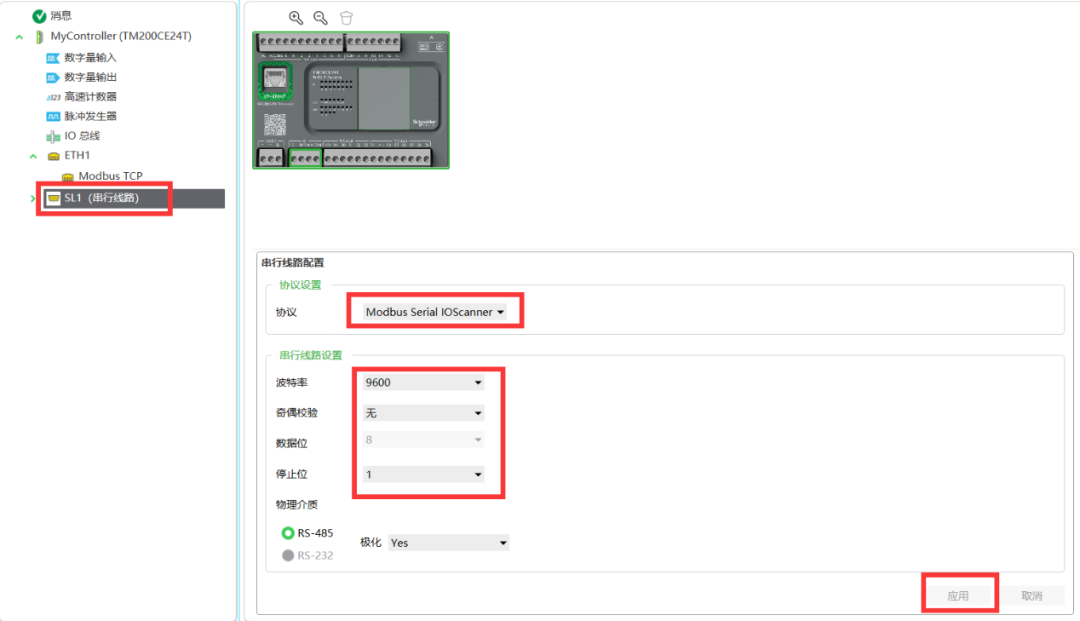Select the RS-485 radio button
The height and width of the screenshot is (621, 1080).
(288, 533)
